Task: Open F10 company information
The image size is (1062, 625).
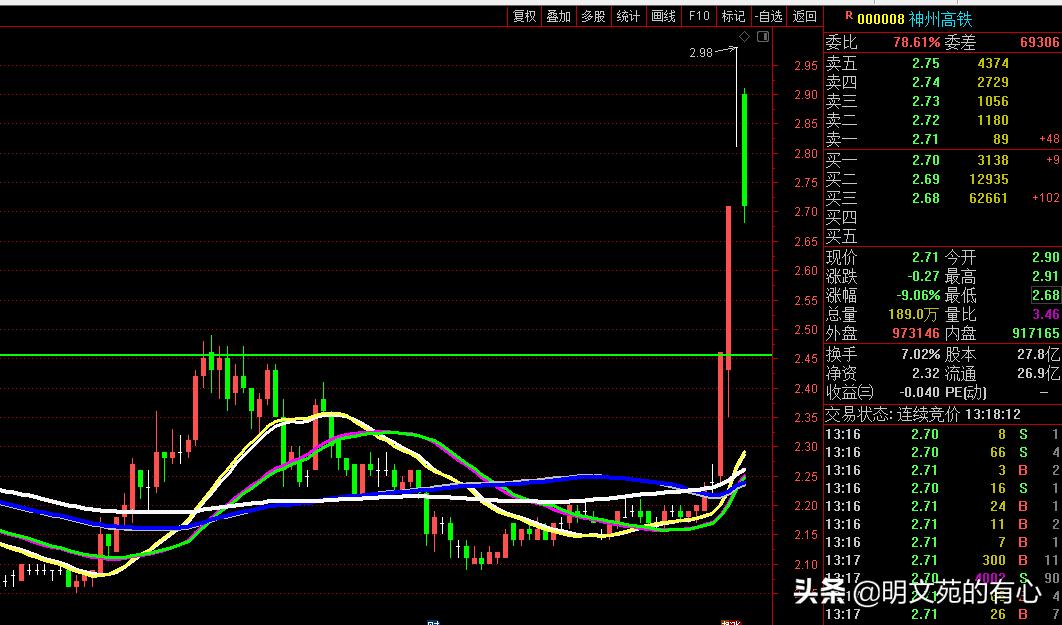Action: pyautogui.click(x=699, y=16)
